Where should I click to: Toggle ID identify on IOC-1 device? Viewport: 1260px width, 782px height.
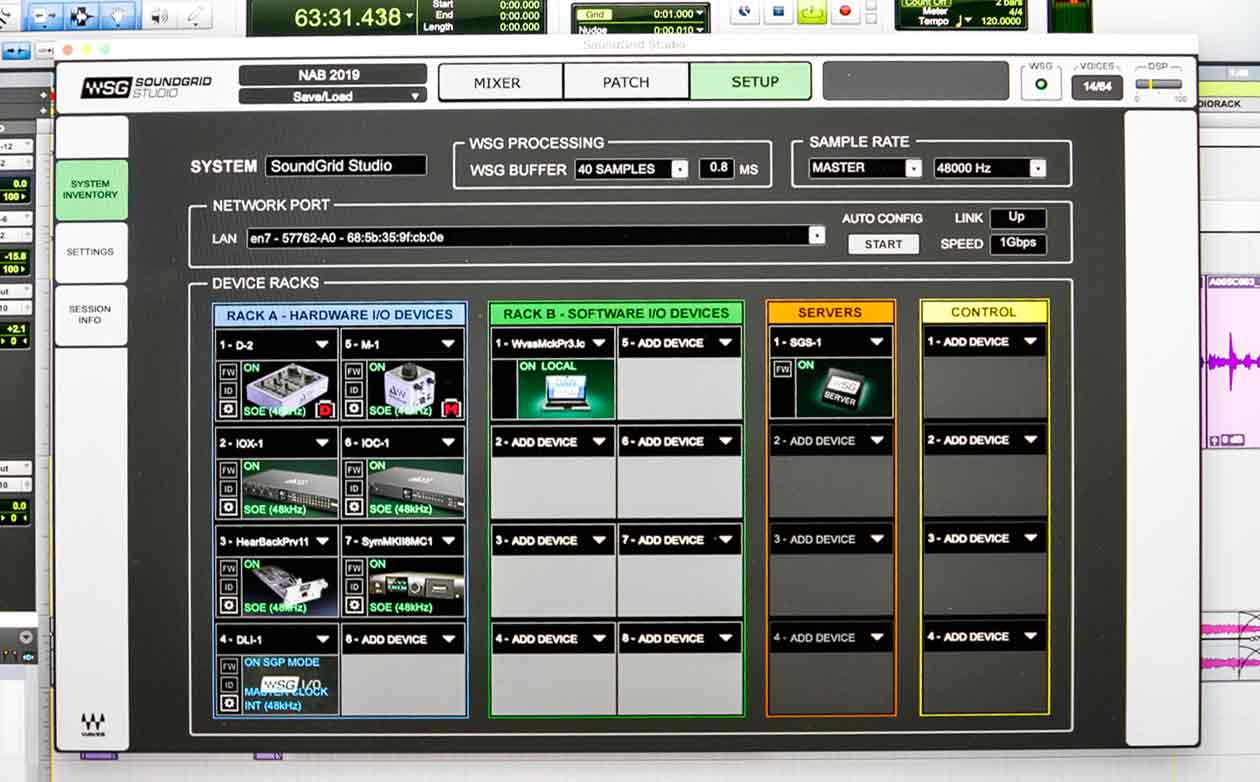pyautogui.click(x=354, y=488)
